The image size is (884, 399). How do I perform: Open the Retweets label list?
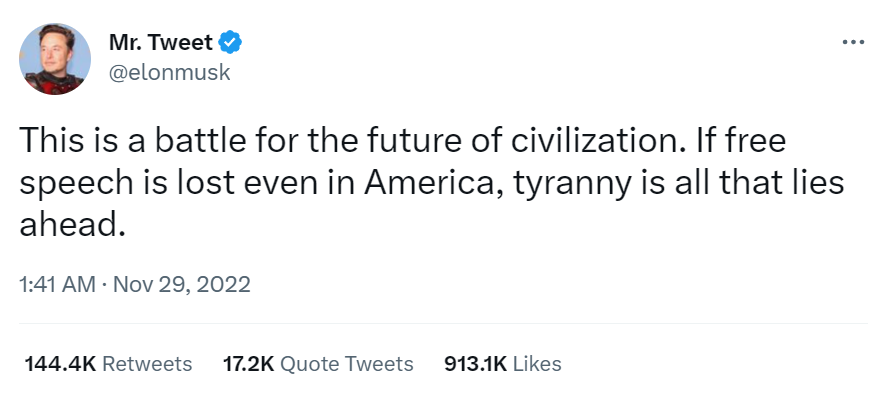[x=147, y=364]
